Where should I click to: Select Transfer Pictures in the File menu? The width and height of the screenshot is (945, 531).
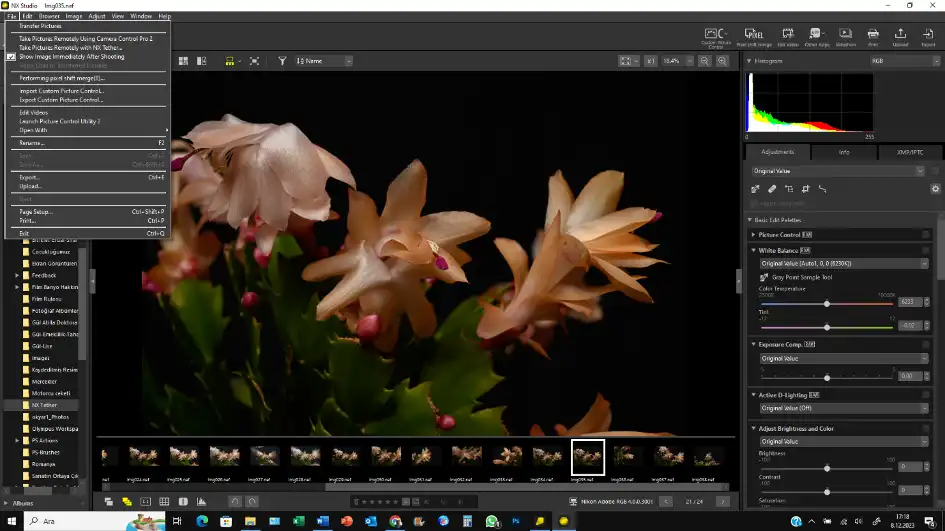click(x=40, y=27)
